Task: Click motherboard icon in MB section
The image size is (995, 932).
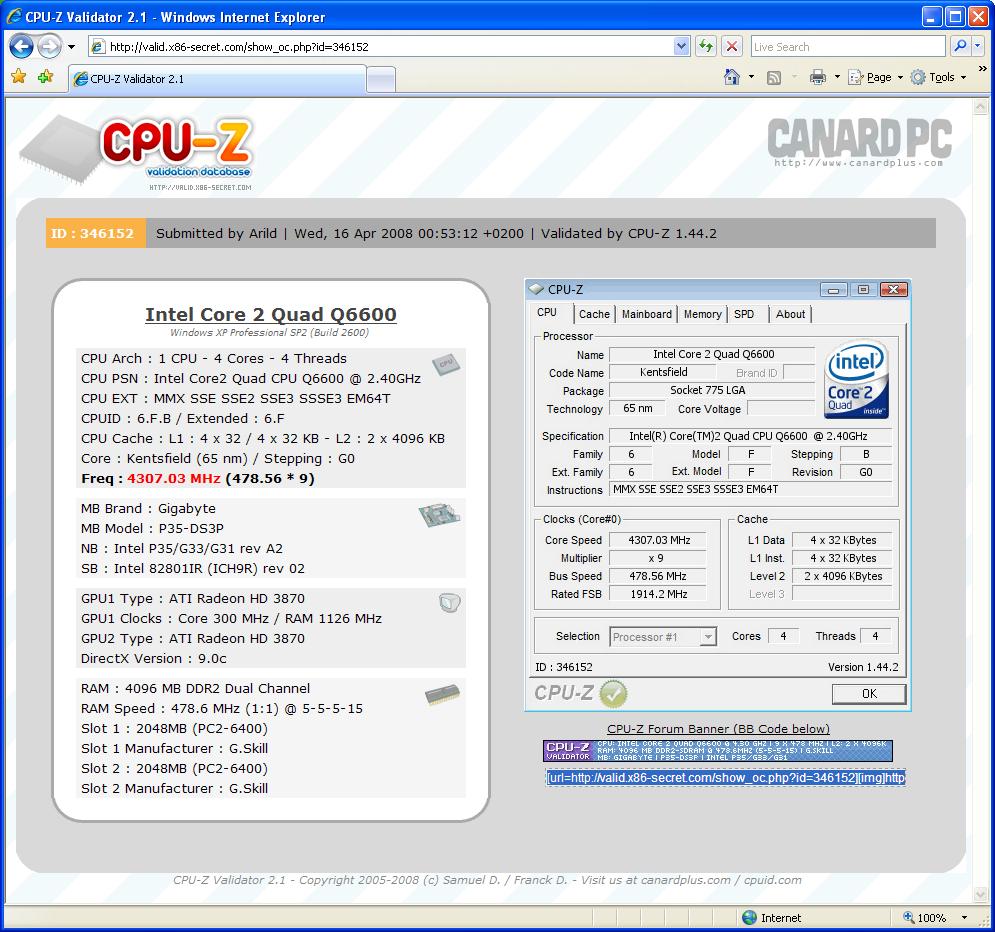Action: pos(440,515)
